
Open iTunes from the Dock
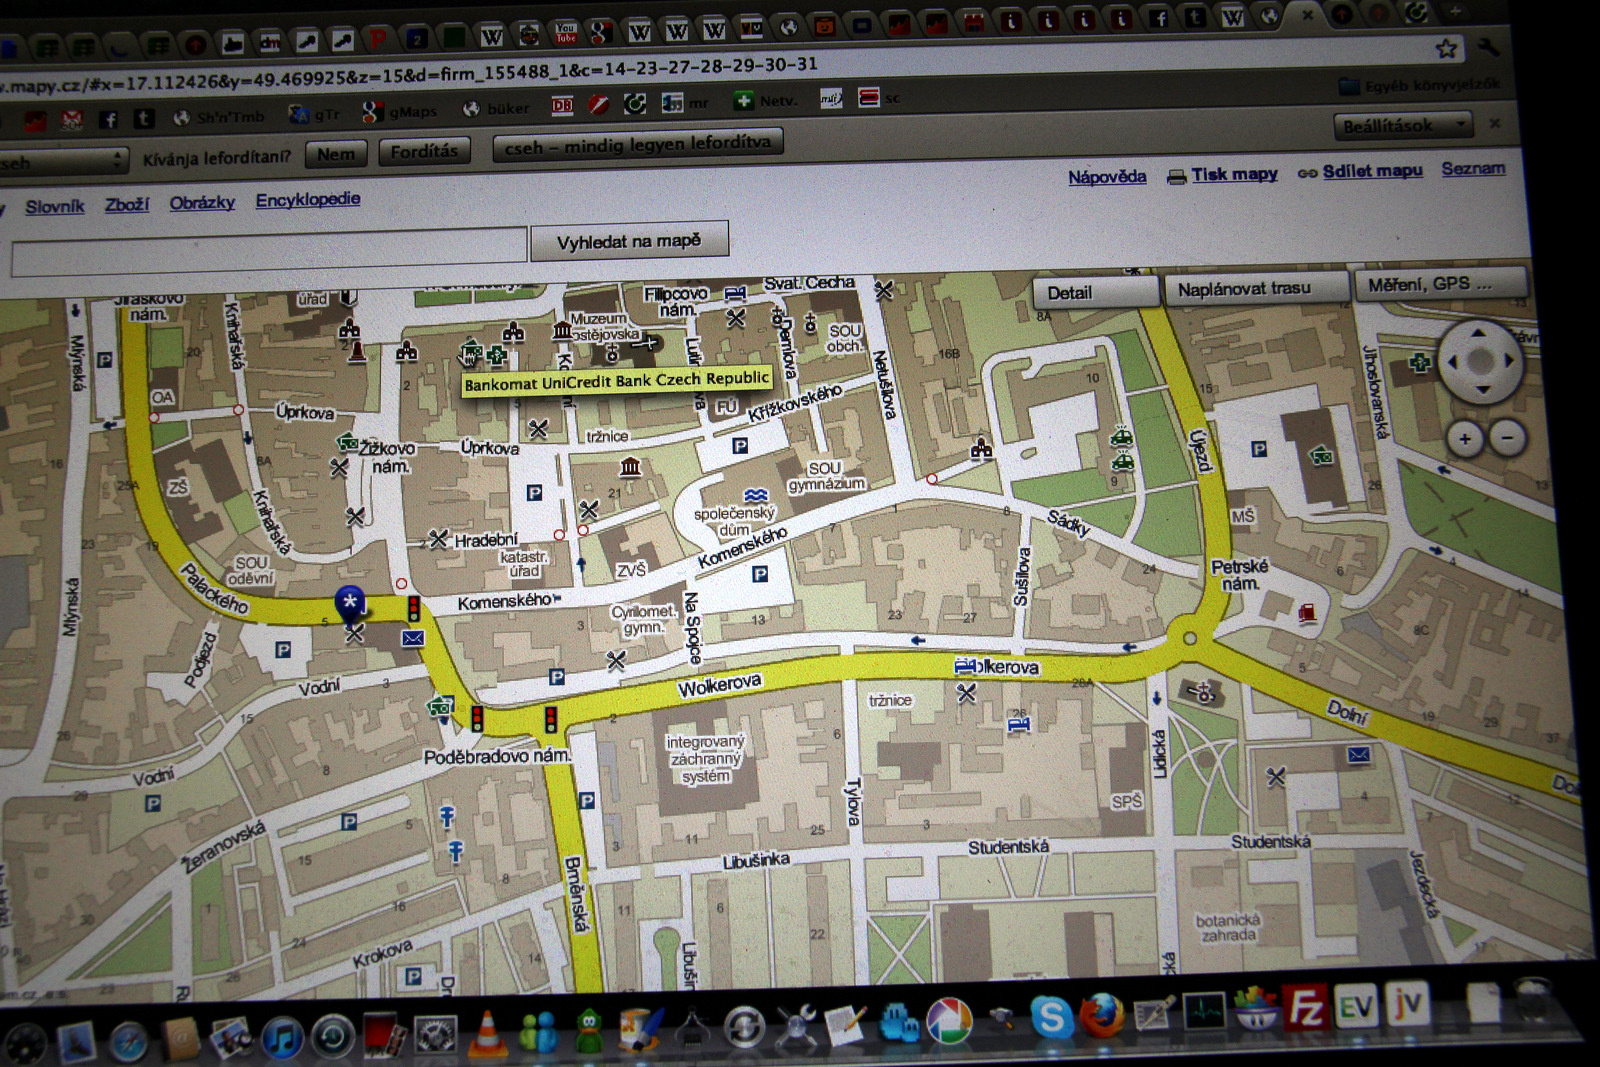[282, 1036]
